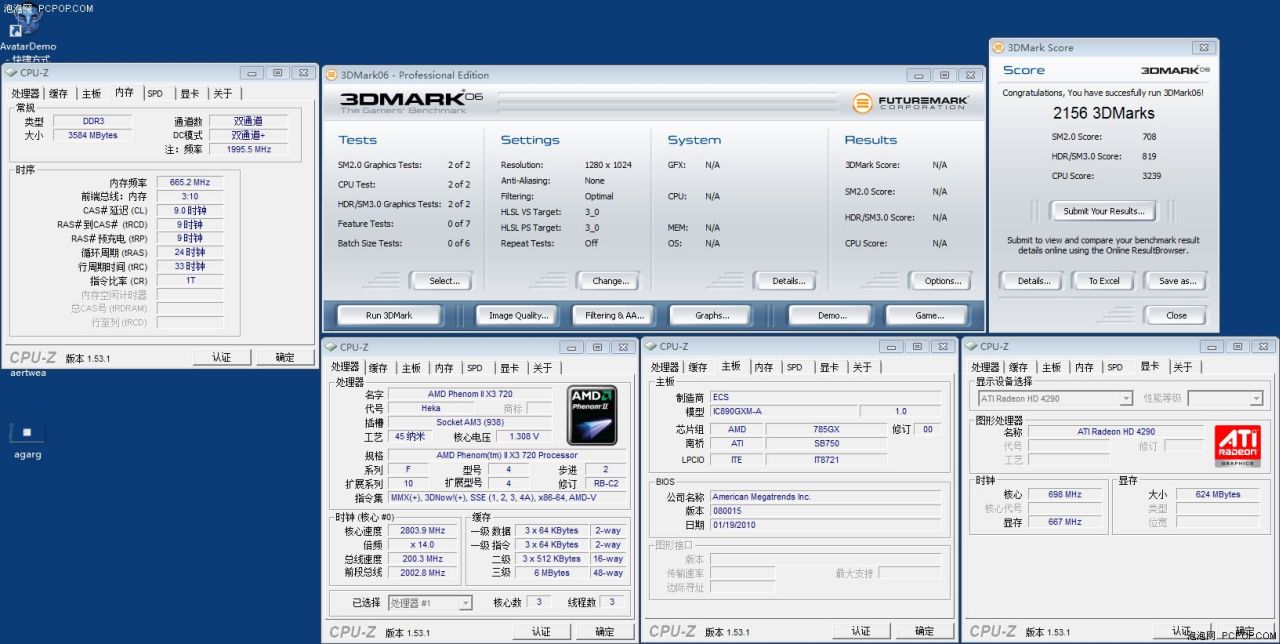Click title bar icon of 3DMark Score window
Image resolution: width=1280 pixels, height=644 pixels.
pos(999,47)
